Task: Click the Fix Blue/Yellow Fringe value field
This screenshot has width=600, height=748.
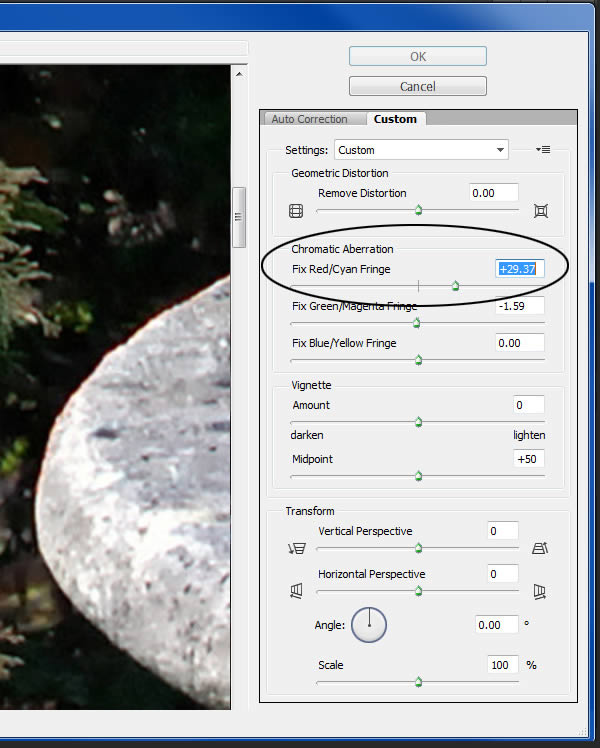Action: click(520, 343)
